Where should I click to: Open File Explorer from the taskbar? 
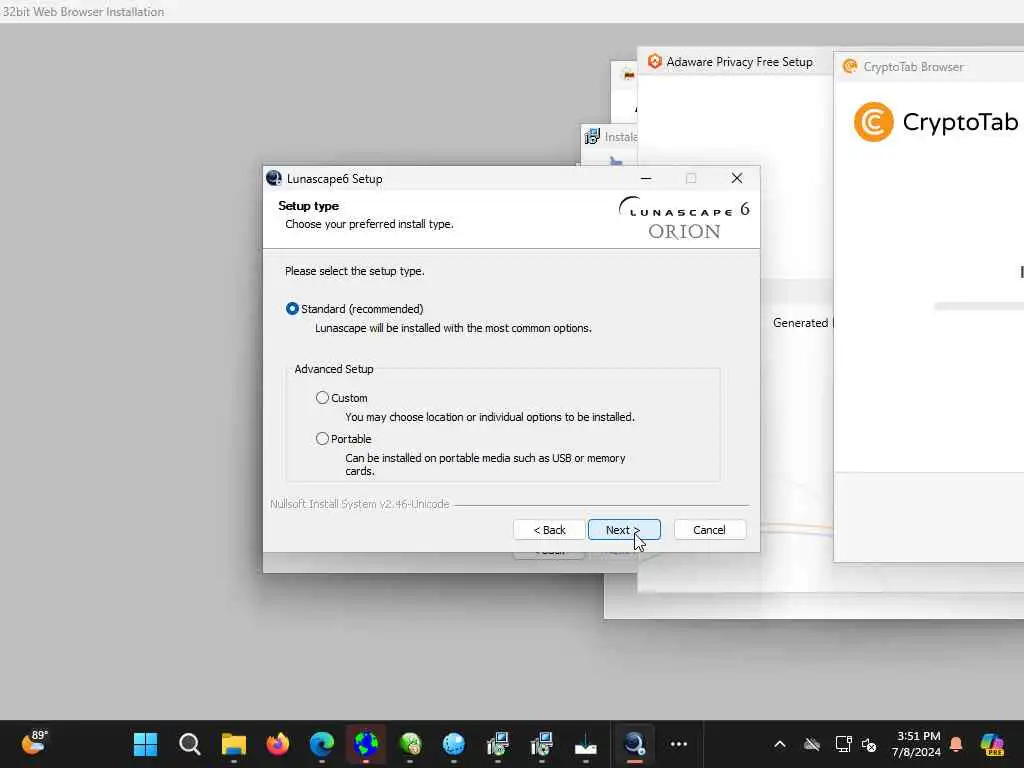point(233,744)
